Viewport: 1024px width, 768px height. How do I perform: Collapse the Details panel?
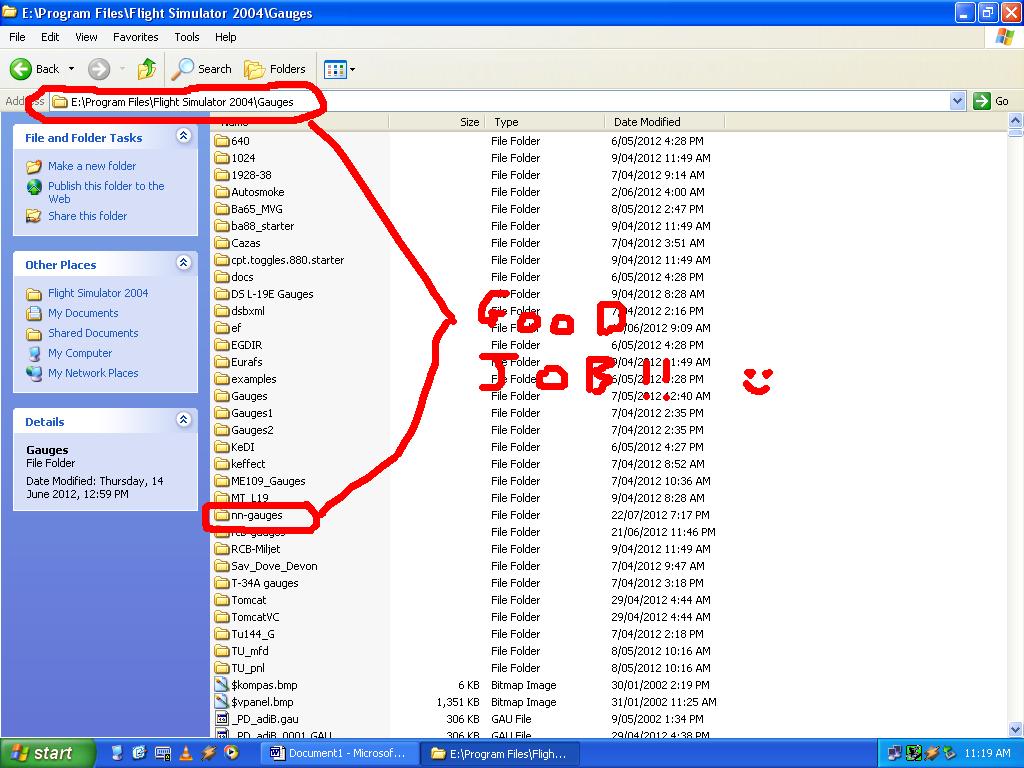tap(183, 420)
